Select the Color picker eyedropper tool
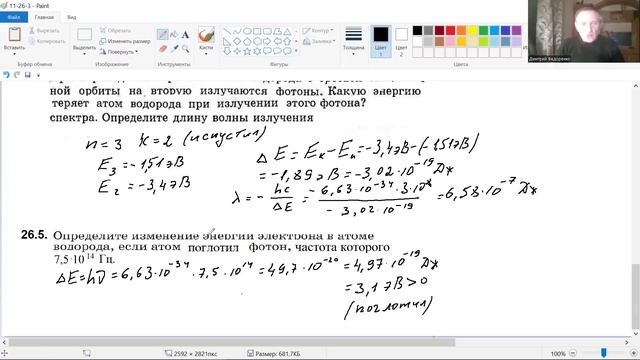Screen dimensions: 640x360 point(174,49)
